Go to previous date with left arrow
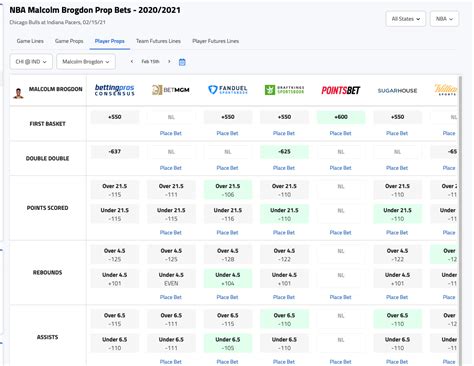This screenshot has height=366, width=474. pos(132,61)
